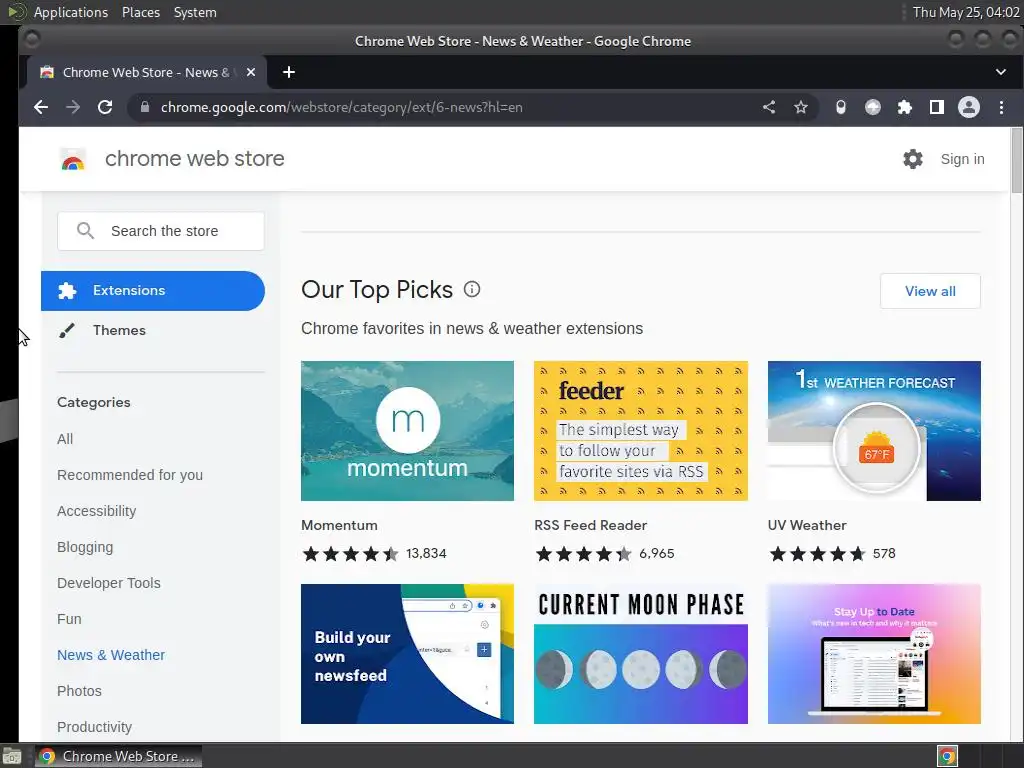Click the Search the store field

pos(161,231)
